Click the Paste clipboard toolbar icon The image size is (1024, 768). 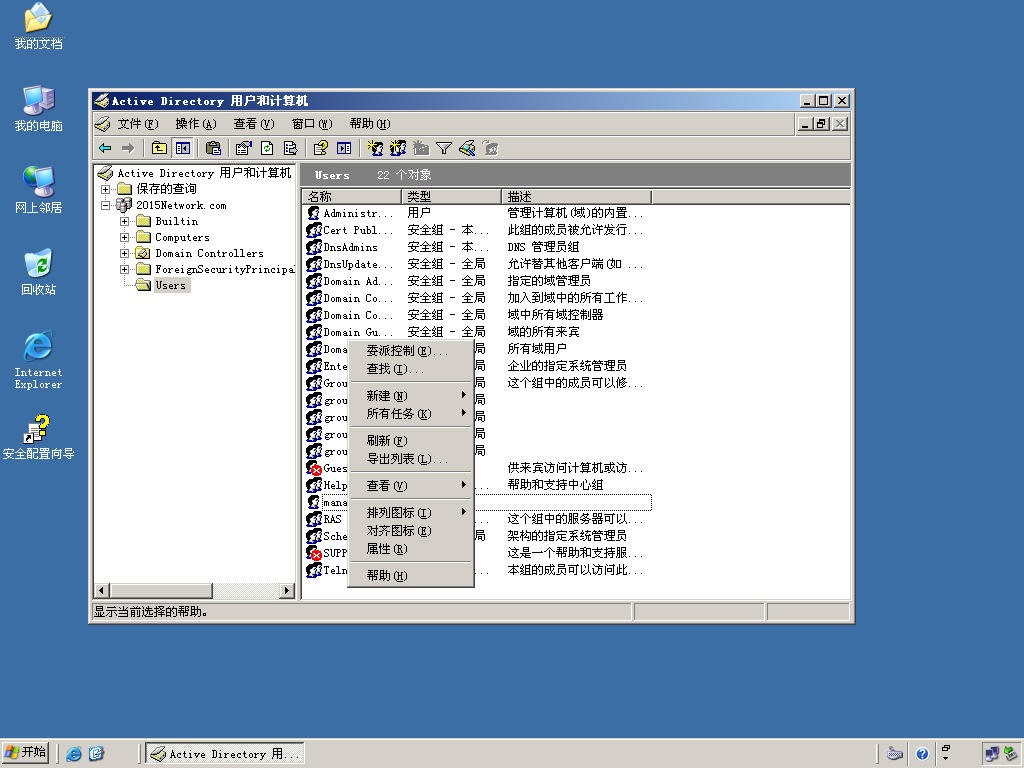click(x=213, y=148)
